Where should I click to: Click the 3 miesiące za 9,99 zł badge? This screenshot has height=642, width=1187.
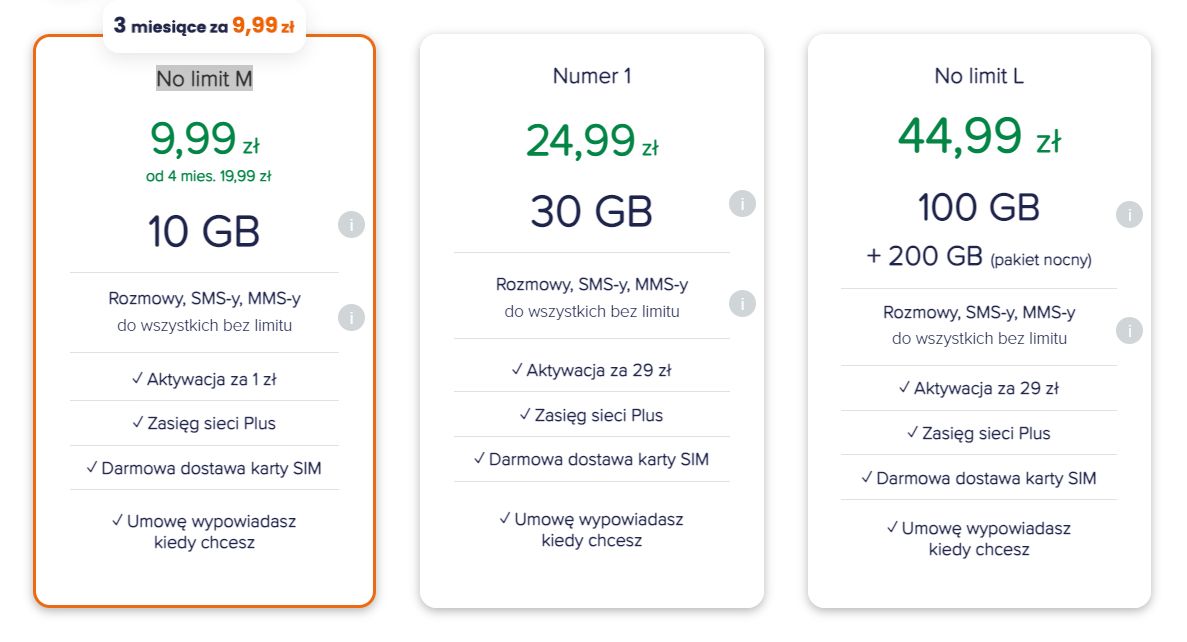[x=204, y=26]
